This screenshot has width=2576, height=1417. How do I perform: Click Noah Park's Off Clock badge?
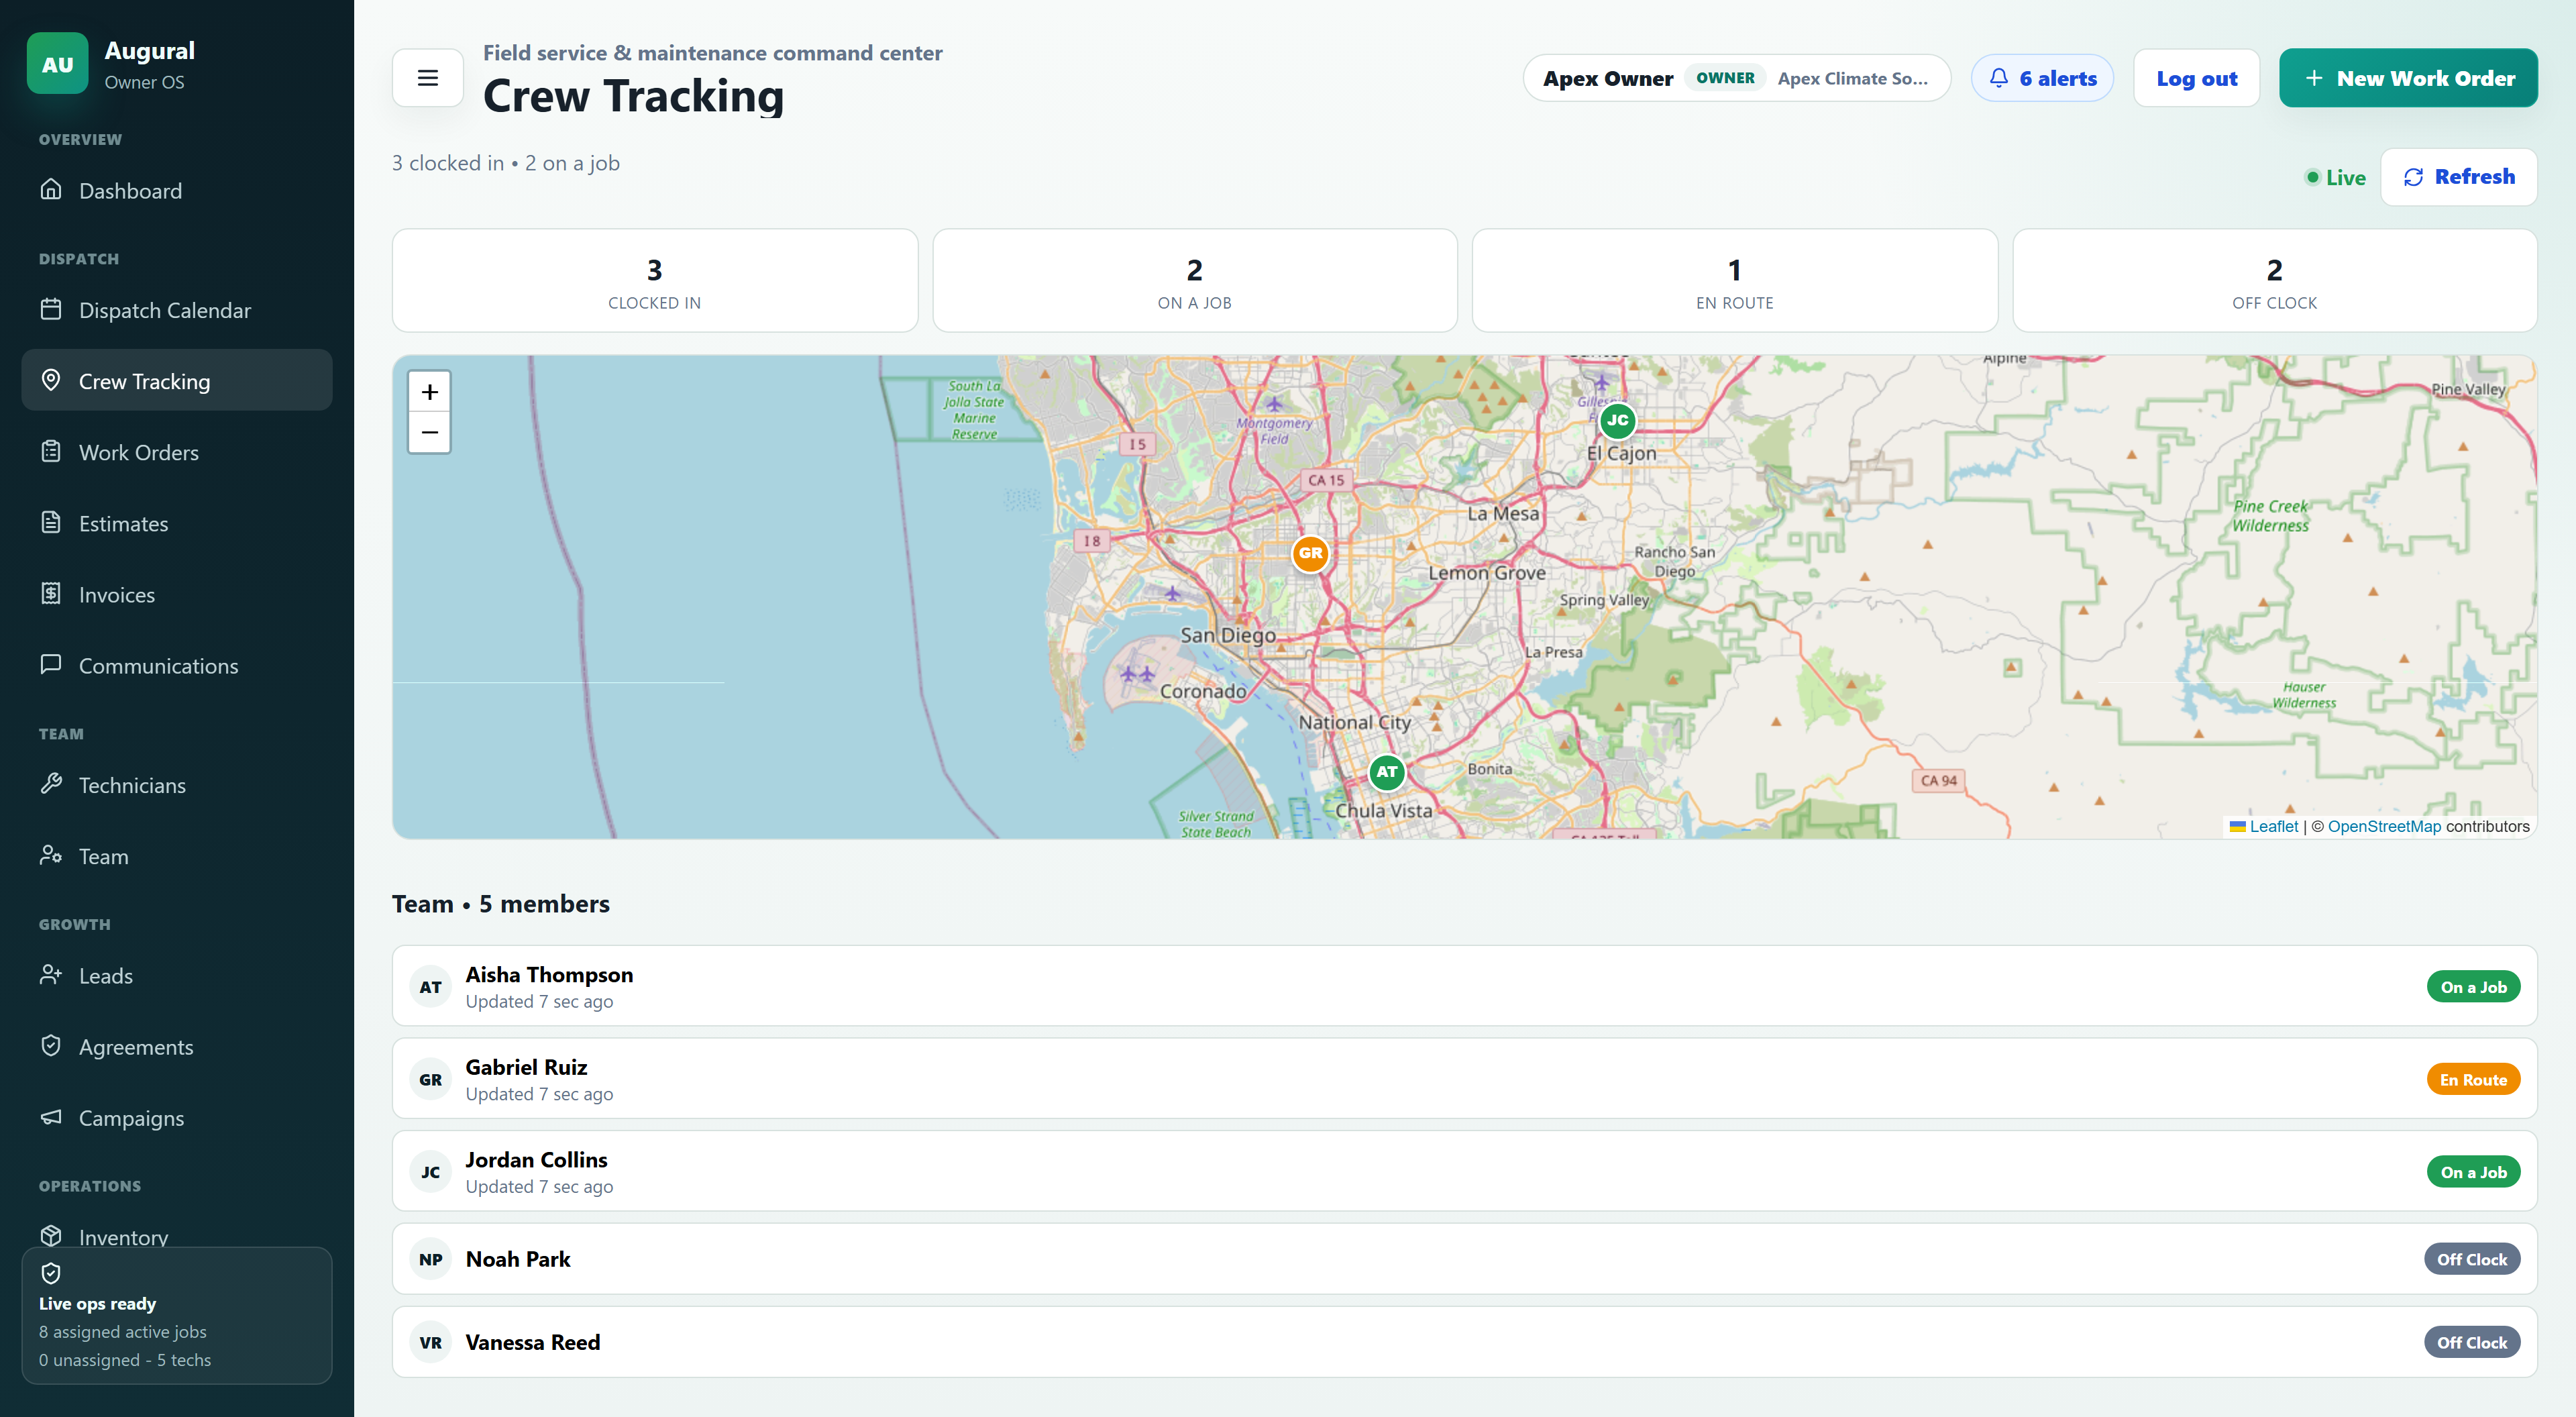pyautogui.click(x=2471, y=1259)
